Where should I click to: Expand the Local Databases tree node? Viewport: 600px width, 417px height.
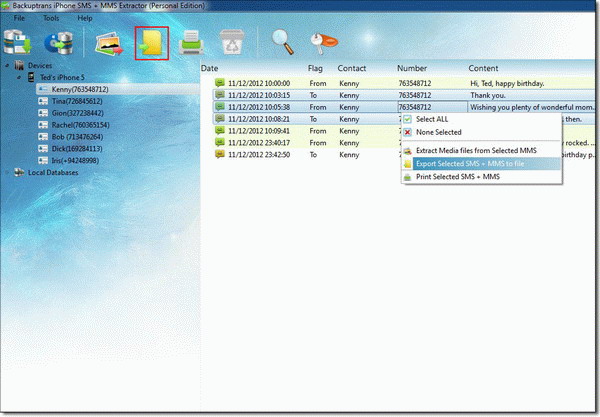pos(7,173)
